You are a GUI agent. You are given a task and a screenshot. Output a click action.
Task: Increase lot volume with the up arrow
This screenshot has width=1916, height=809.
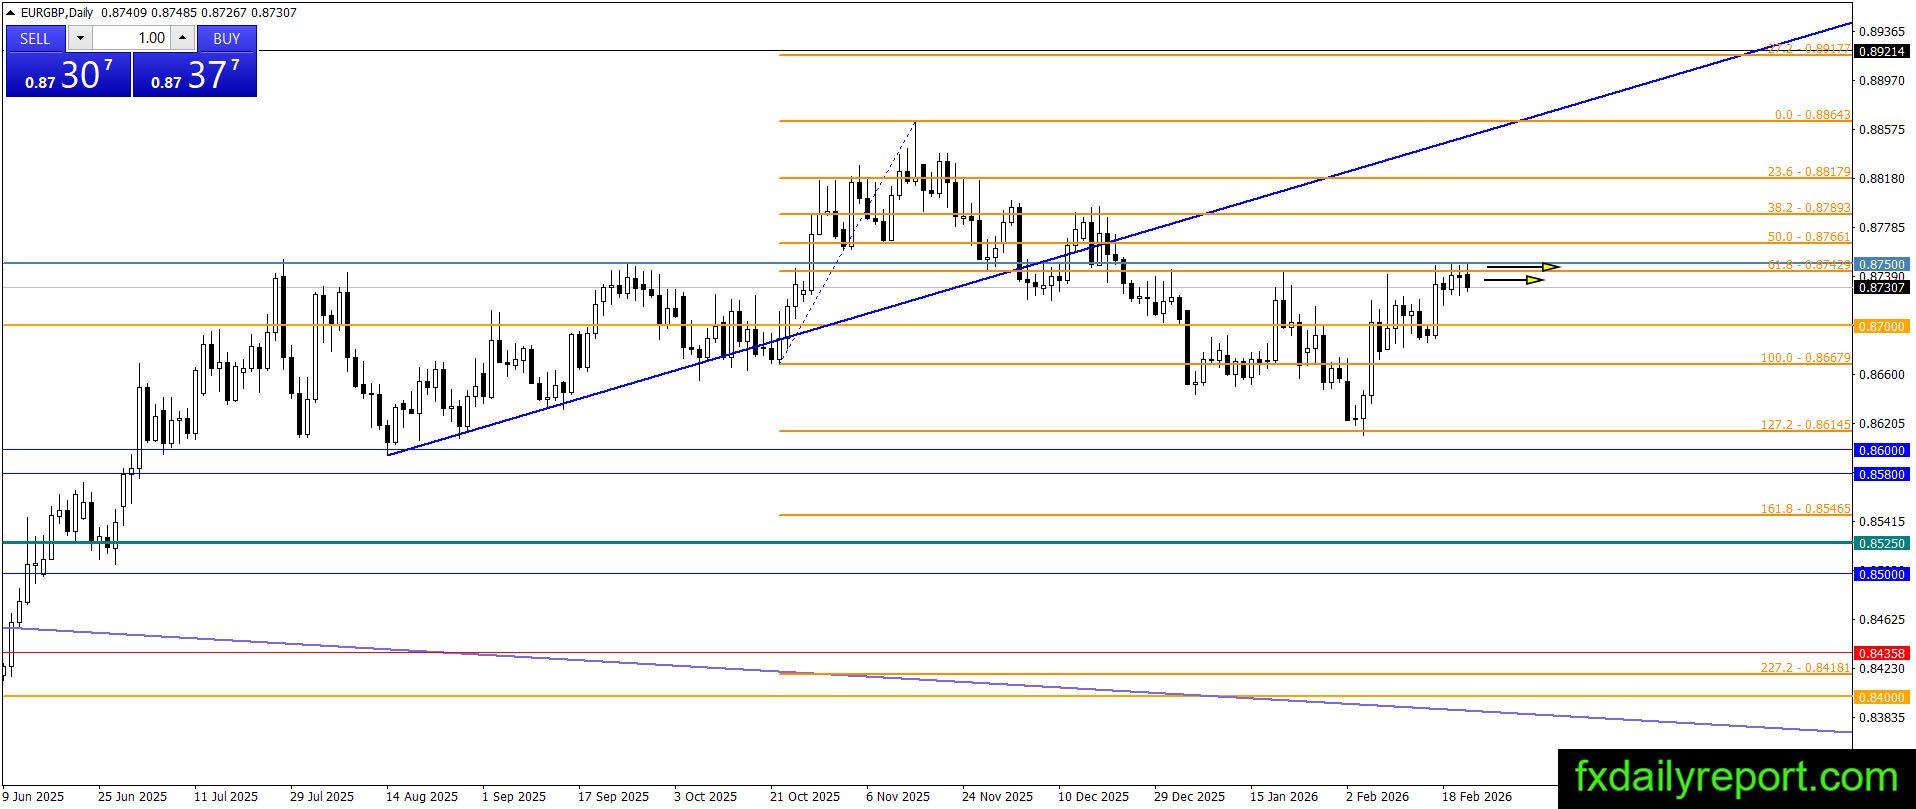pos(182,38)
